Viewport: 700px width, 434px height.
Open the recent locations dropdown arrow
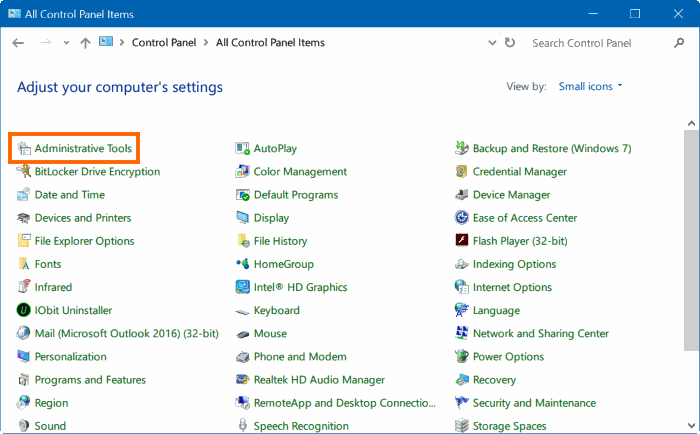coord(67,43)
